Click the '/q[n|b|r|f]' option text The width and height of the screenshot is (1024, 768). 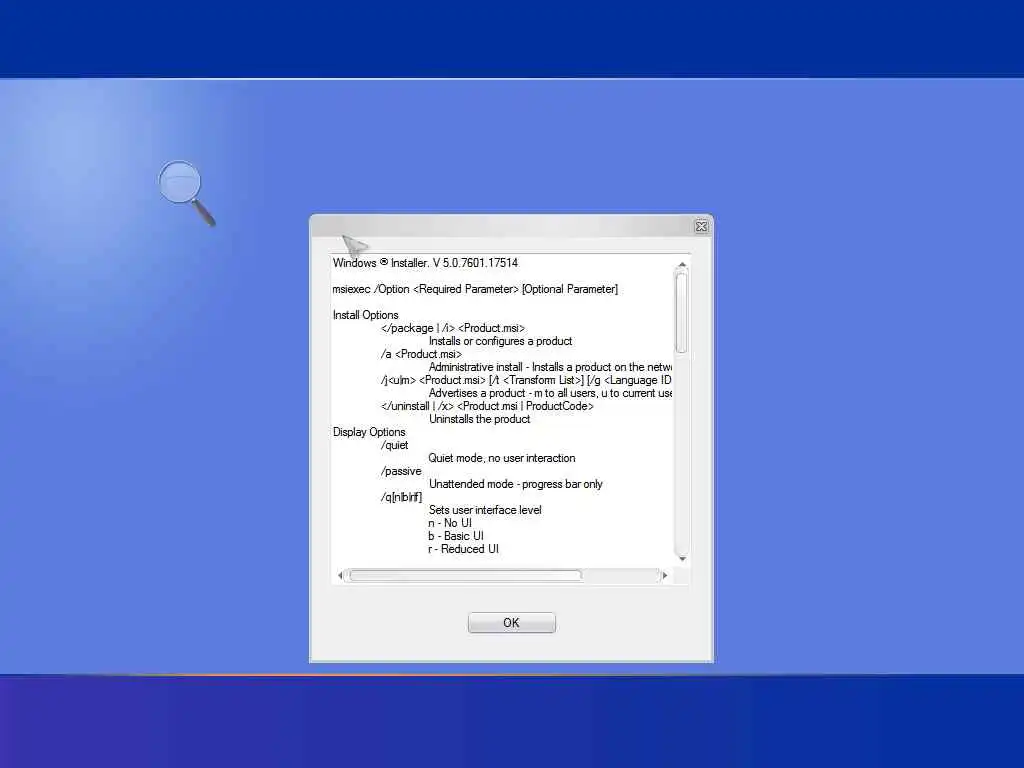click(x=401, y=498)
